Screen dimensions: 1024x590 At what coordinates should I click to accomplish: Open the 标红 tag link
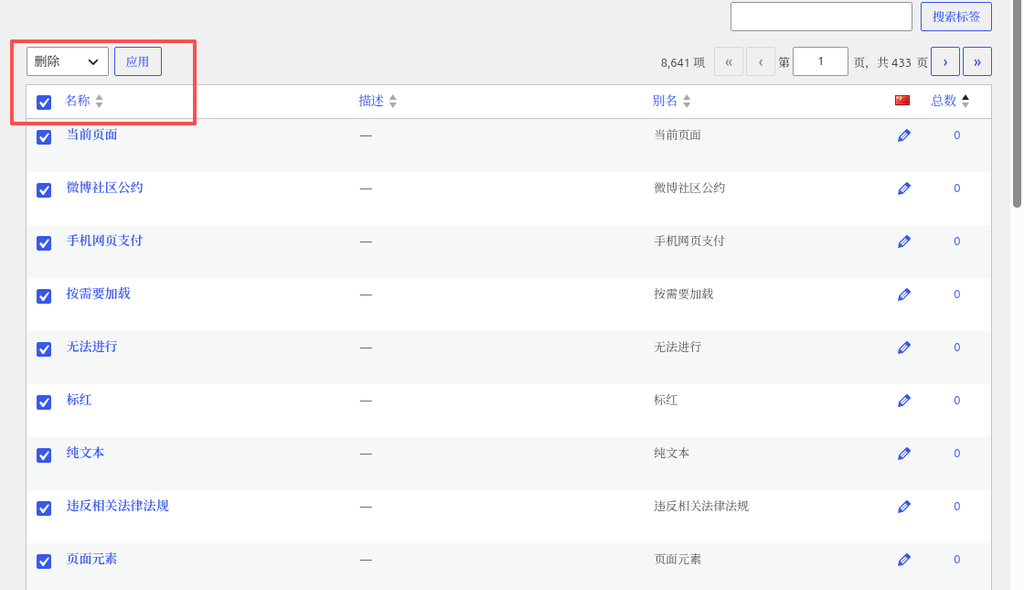point(79,399)
